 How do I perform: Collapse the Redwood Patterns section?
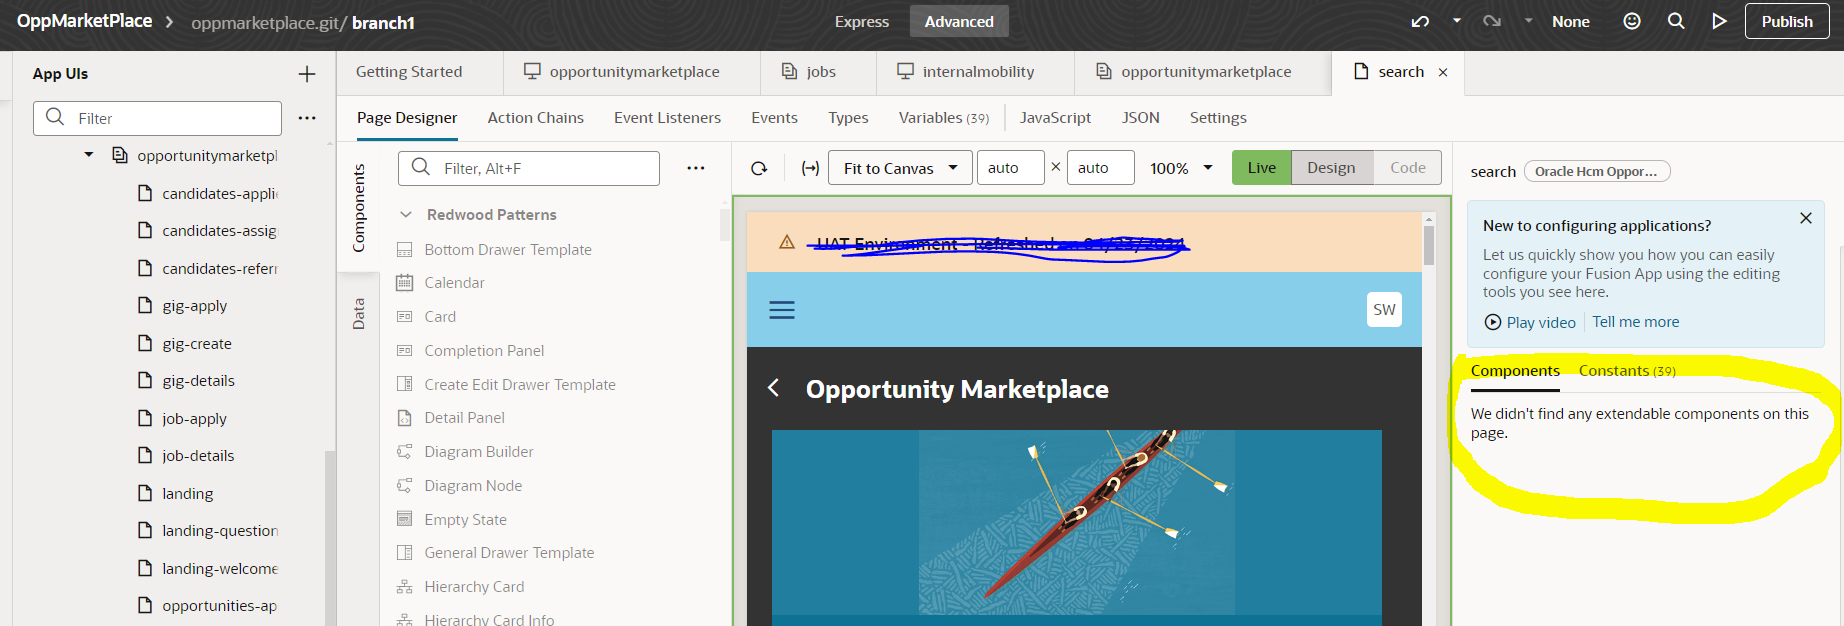406,215
